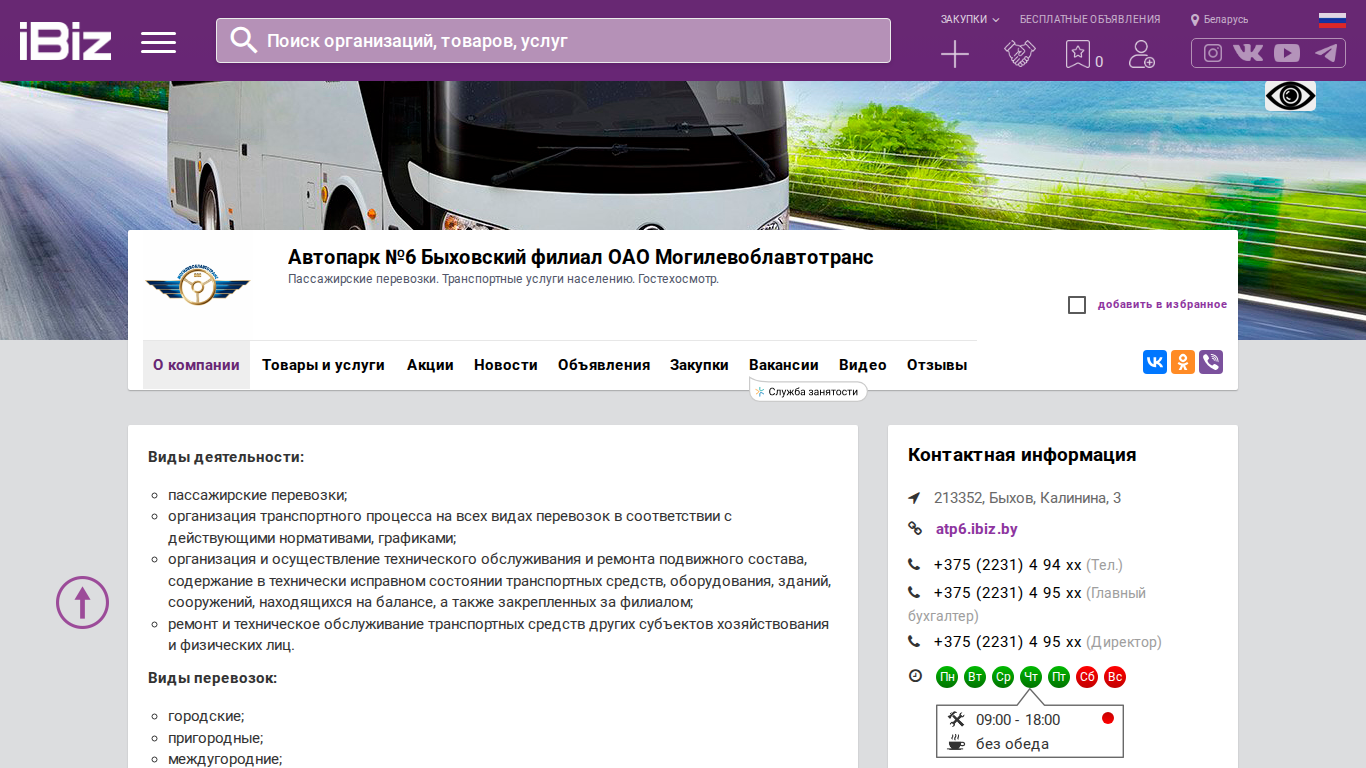Select Saturday (Сб) schedule day
Viewport: 1366px width, 768px height.
click(1087, 677)
